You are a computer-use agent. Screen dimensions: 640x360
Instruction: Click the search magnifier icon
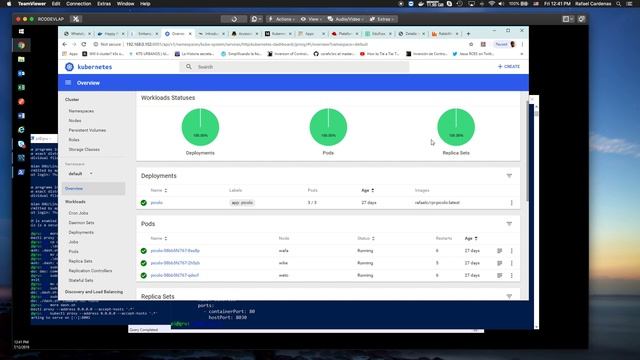tap(189, 67)
